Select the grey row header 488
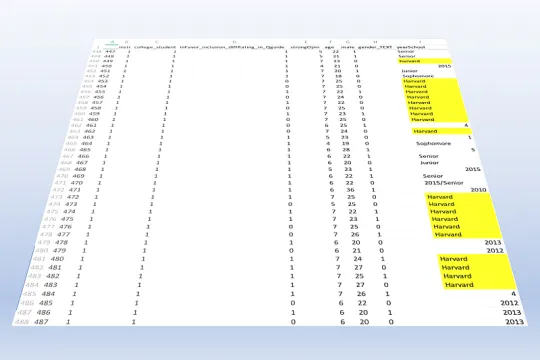This screenshot has width=540, height=360. 21,322
